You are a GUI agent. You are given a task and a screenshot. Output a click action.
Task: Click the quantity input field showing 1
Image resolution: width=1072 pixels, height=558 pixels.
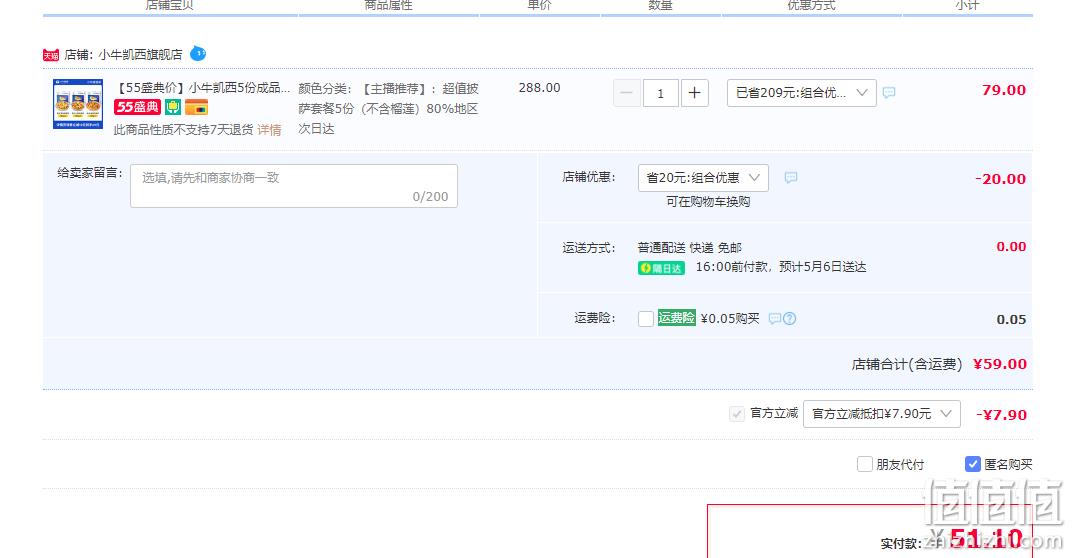point(660,93)
